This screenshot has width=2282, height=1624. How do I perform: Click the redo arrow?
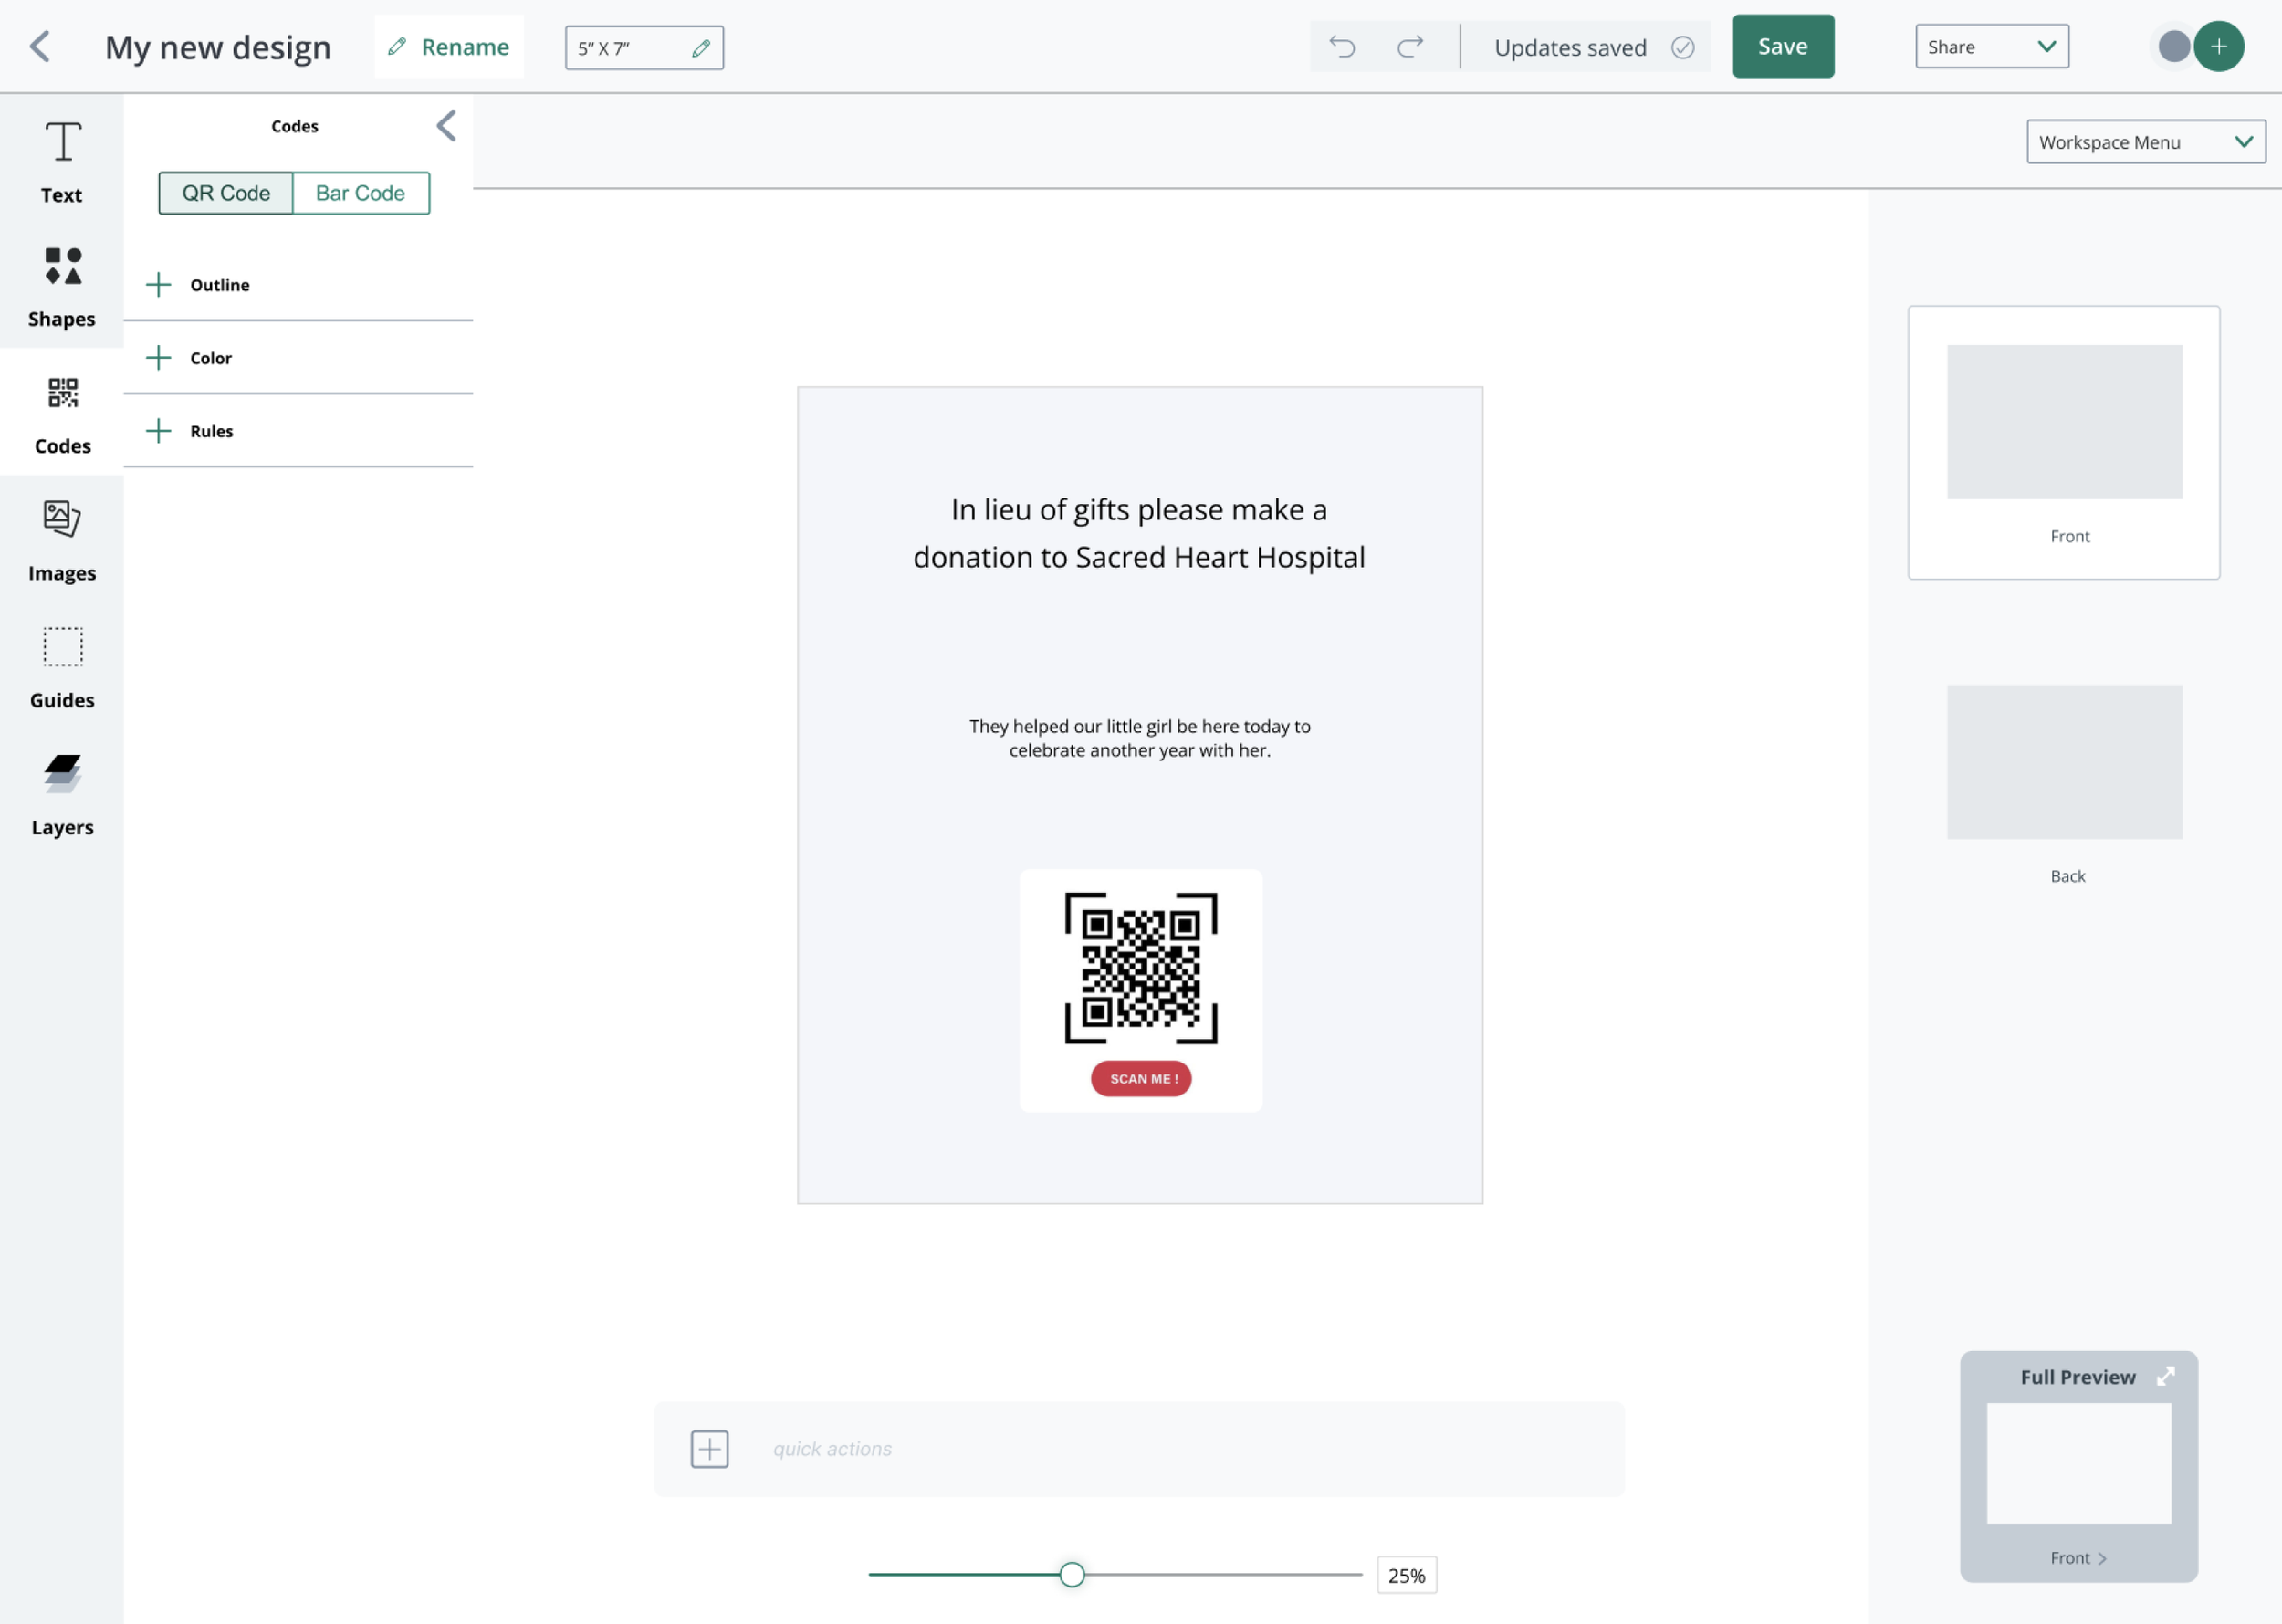point(1410,46)
